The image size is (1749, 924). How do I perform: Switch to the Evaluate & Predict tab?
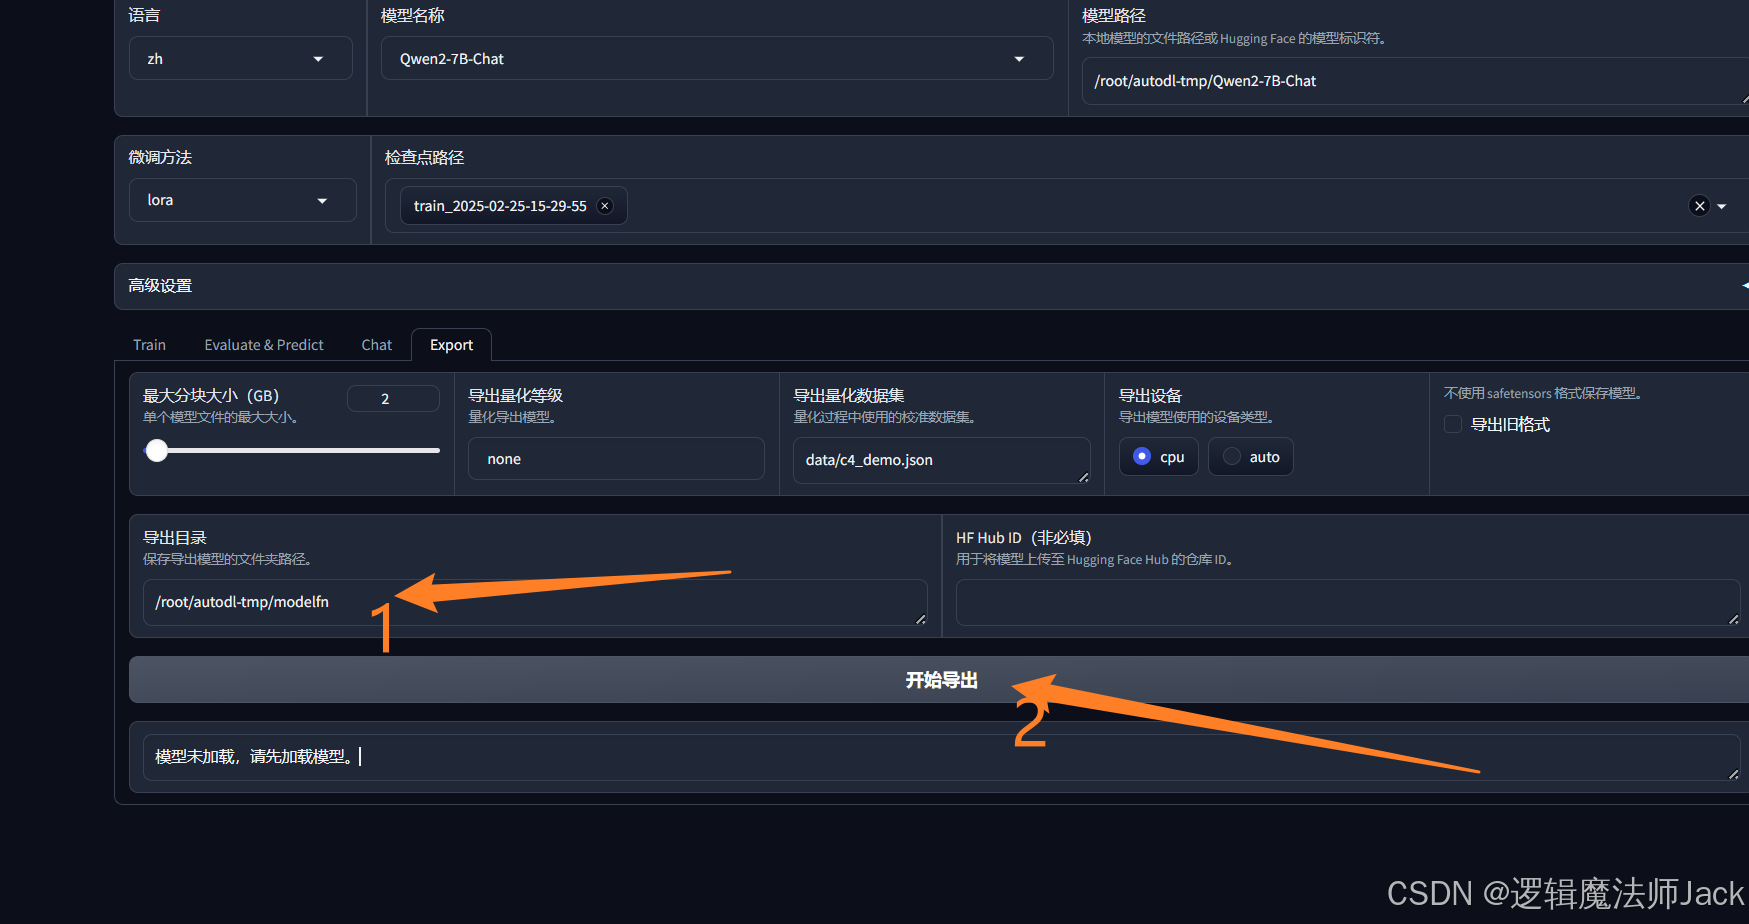[264, 345]
